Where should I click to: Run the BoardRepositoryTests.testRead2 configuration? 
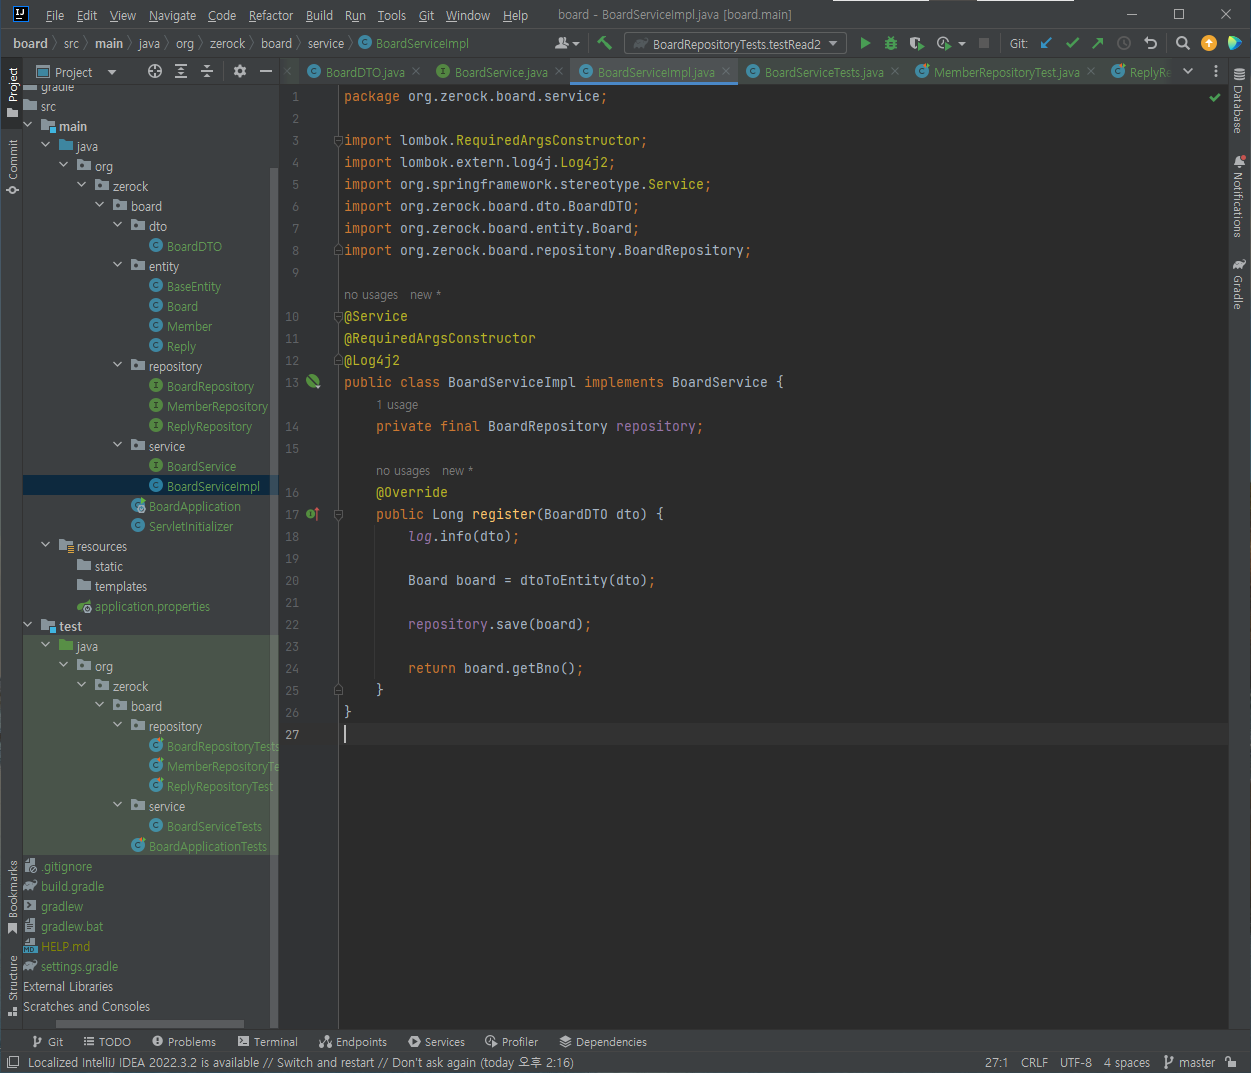click(x=865, y=43)
